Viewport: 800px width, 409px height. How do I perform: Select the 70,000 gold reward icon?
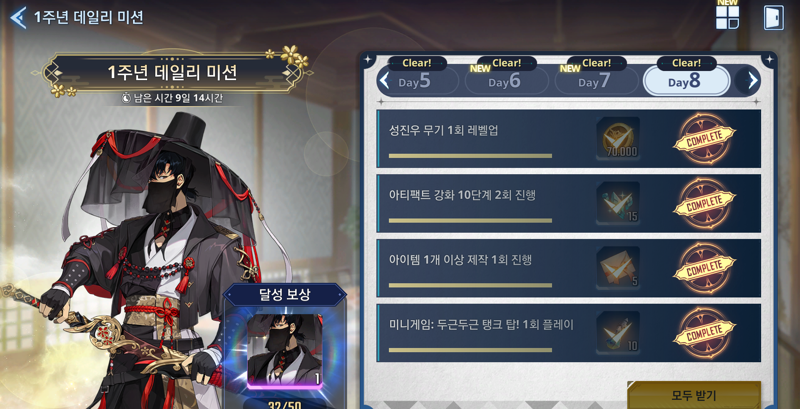click(x=618, y=138)
